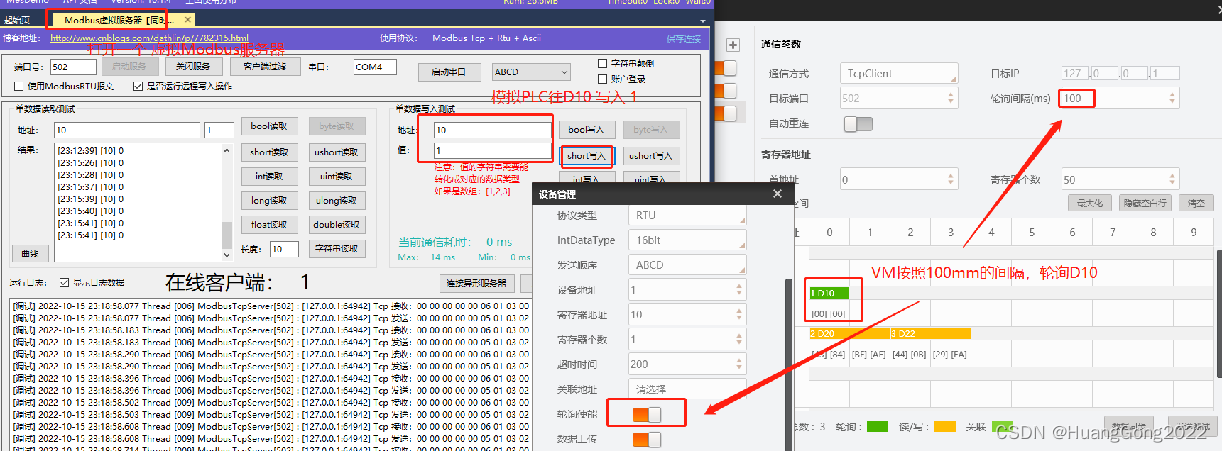
Task: Open the associated address dropdown
Action: (688, 388)
